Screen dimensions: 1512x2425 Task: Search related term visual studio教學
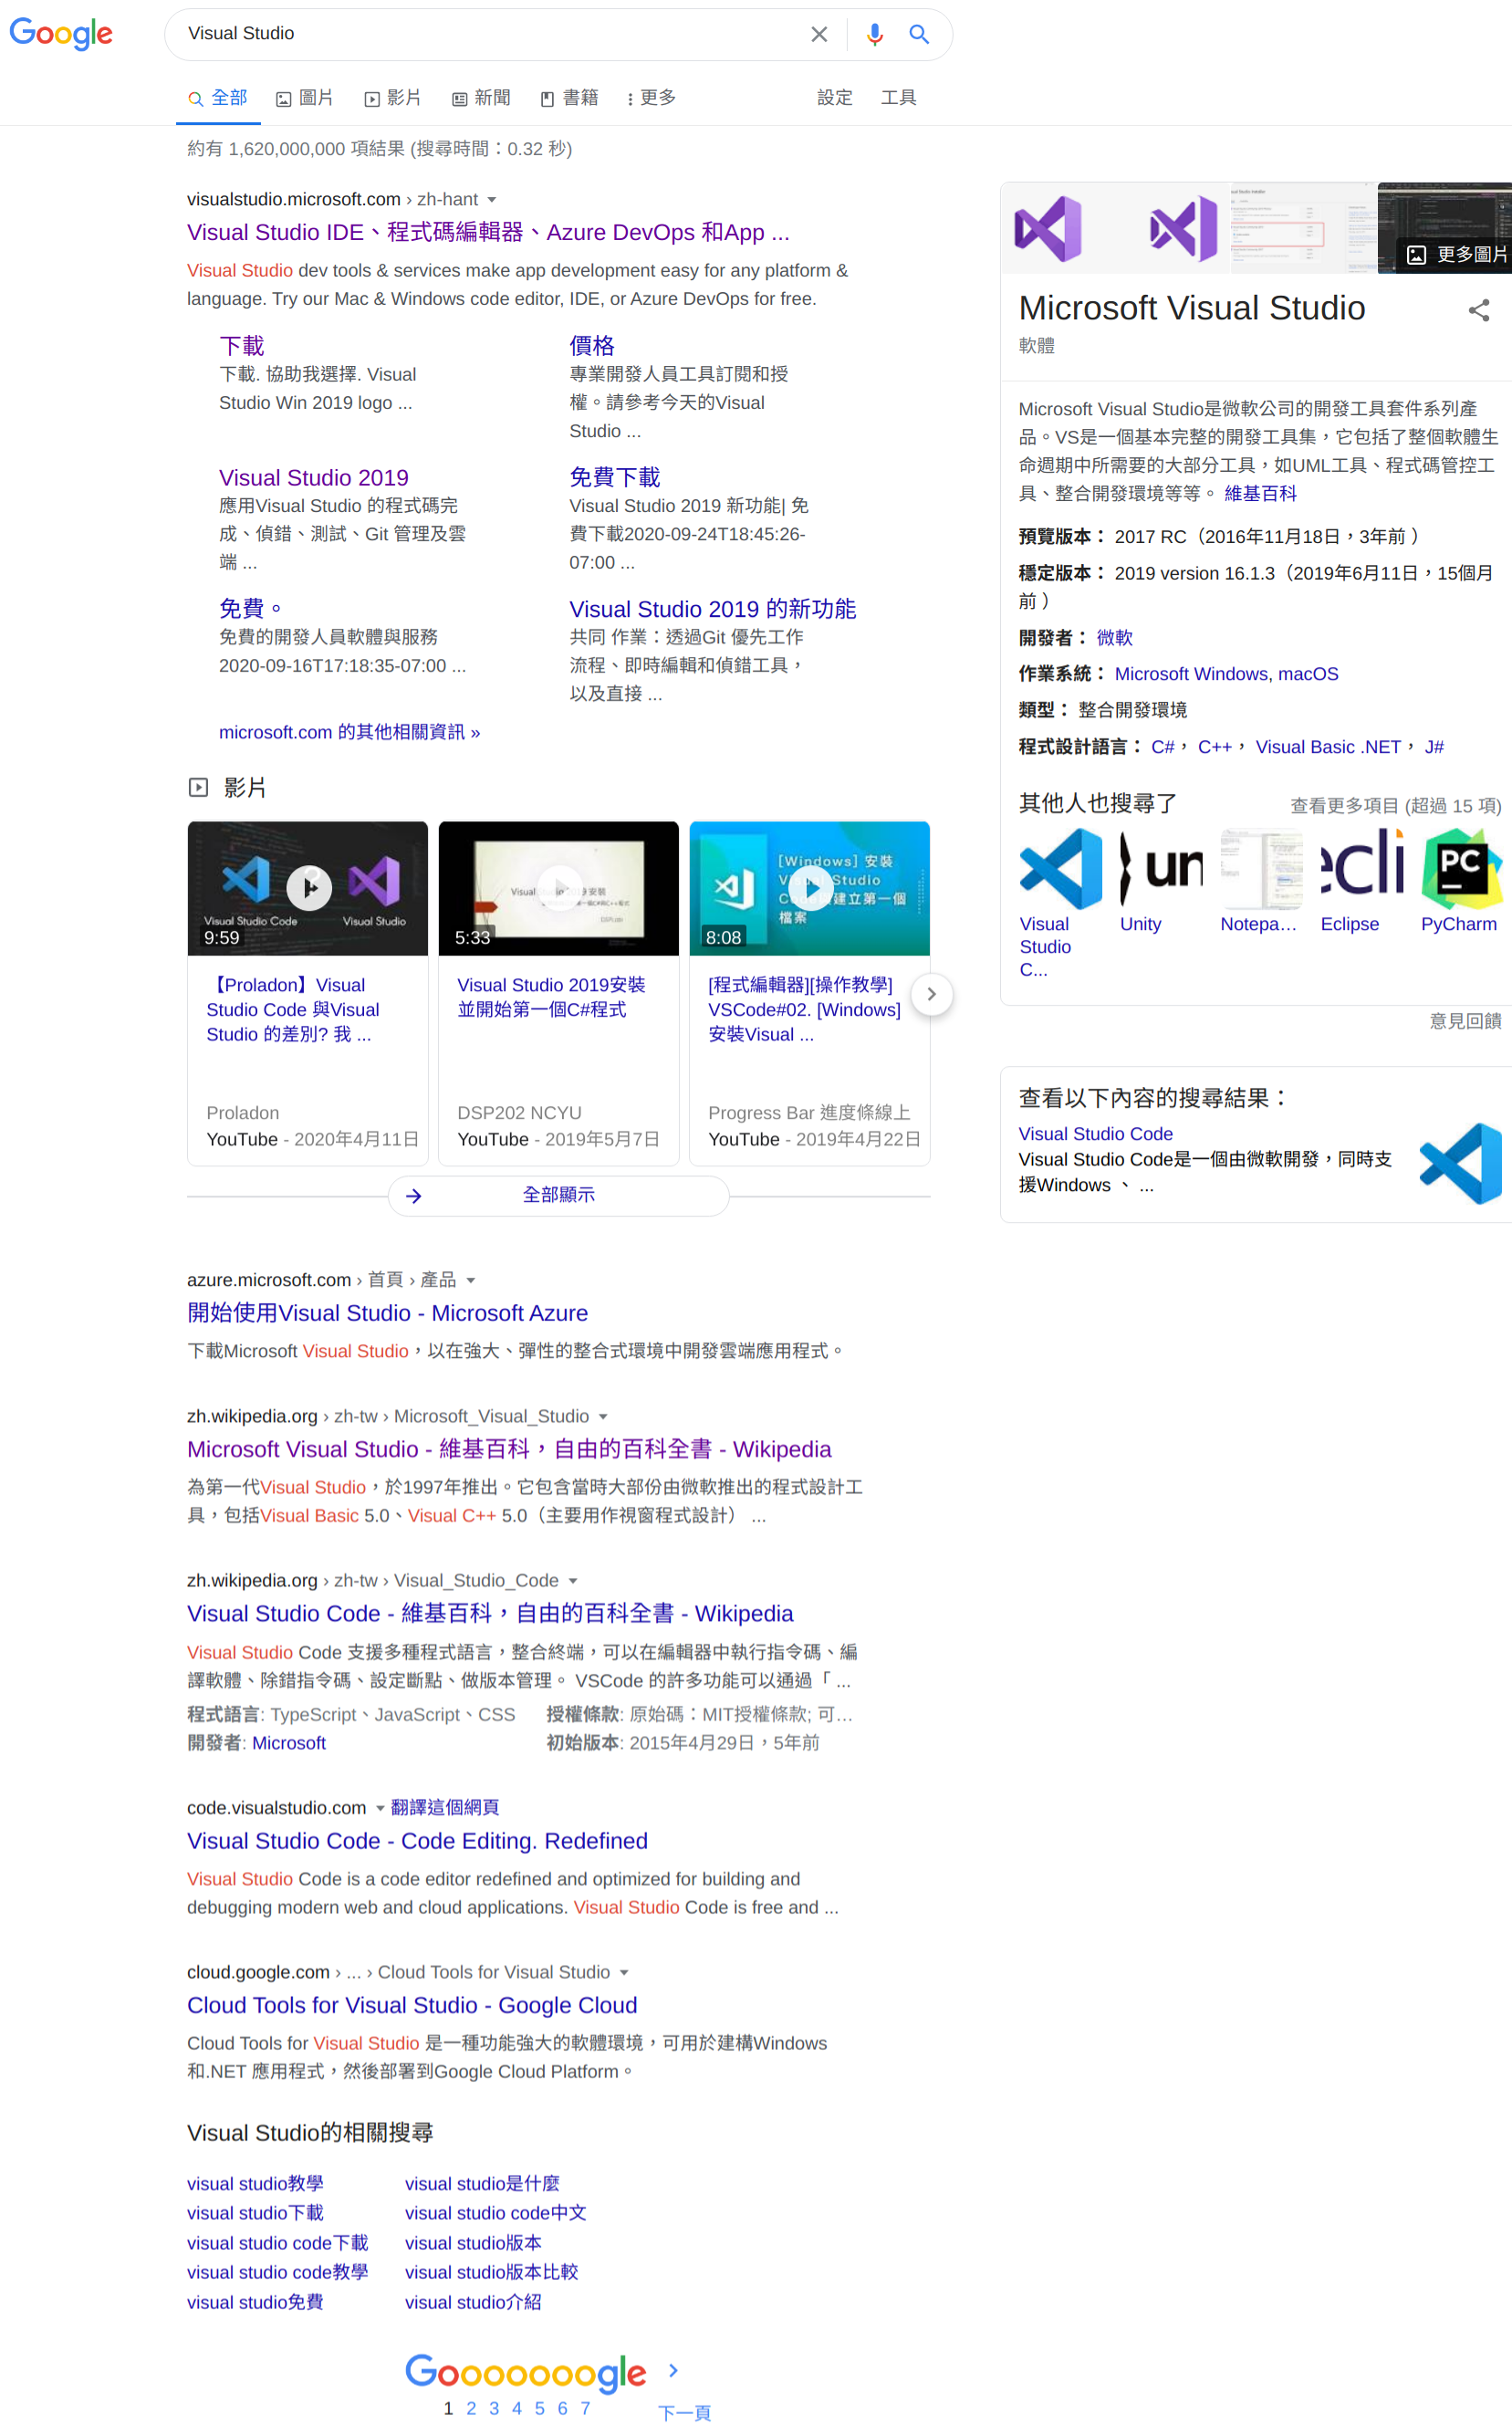tap(255, 2184)
